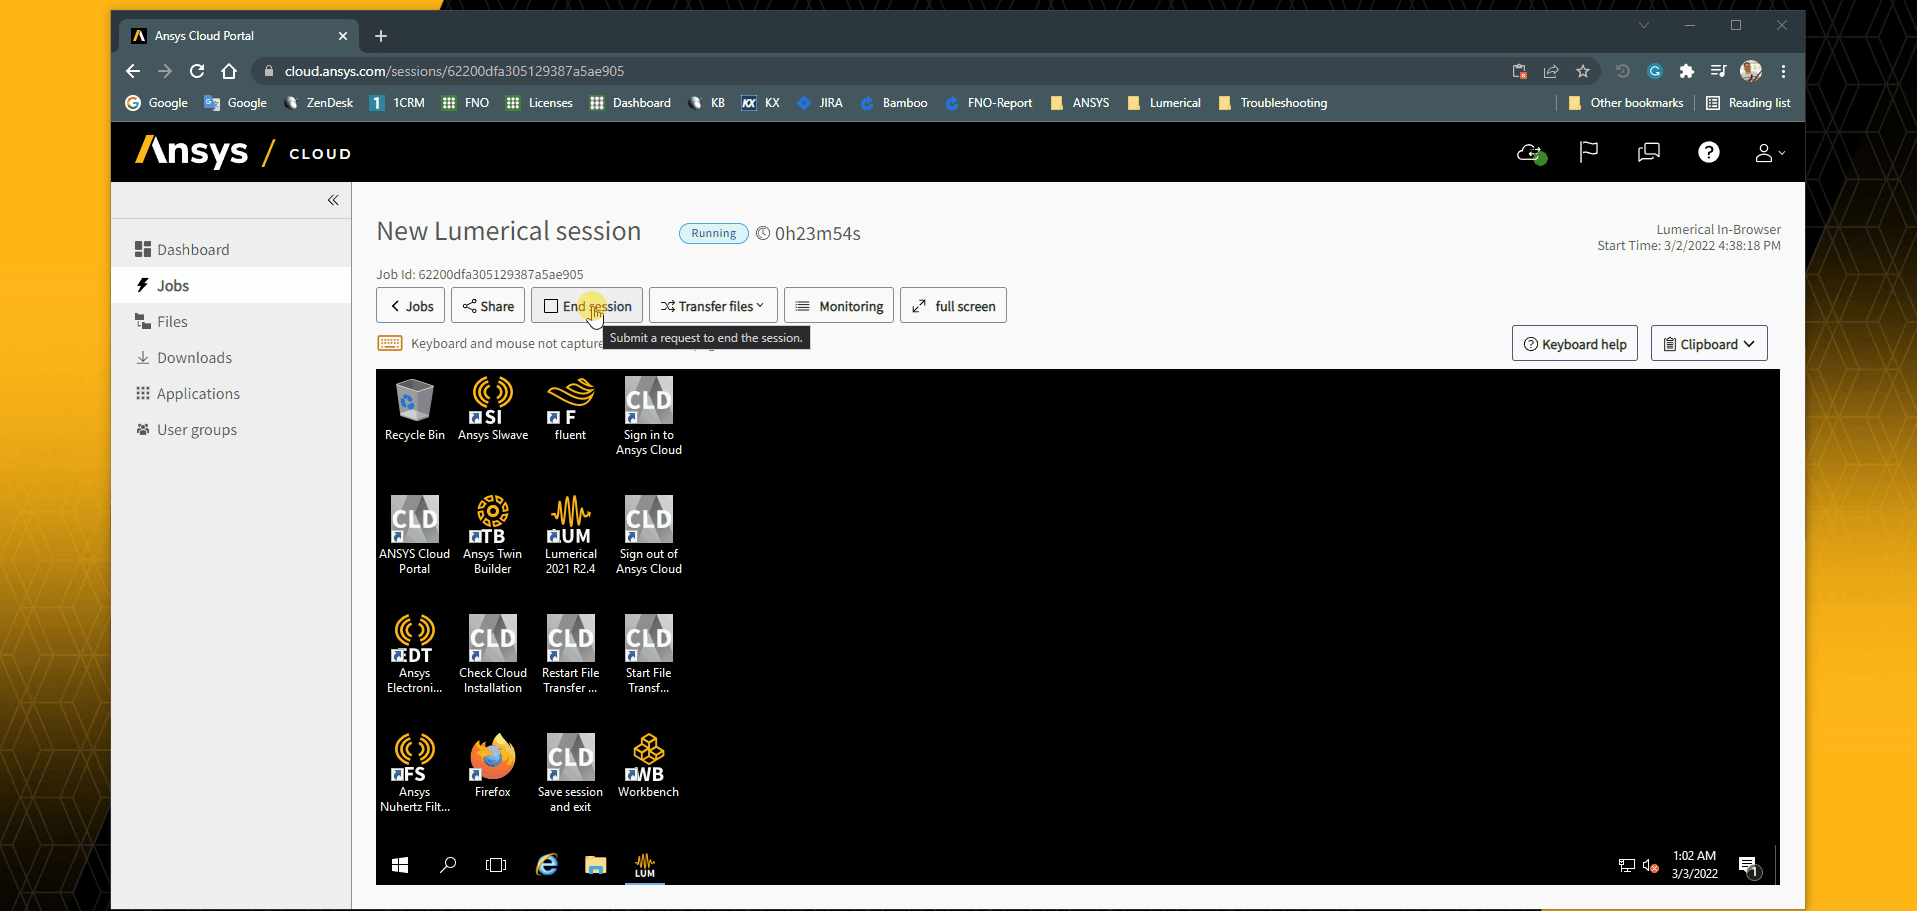
Task: Click Save session and exit shortcut
Action: pos(570,773)
